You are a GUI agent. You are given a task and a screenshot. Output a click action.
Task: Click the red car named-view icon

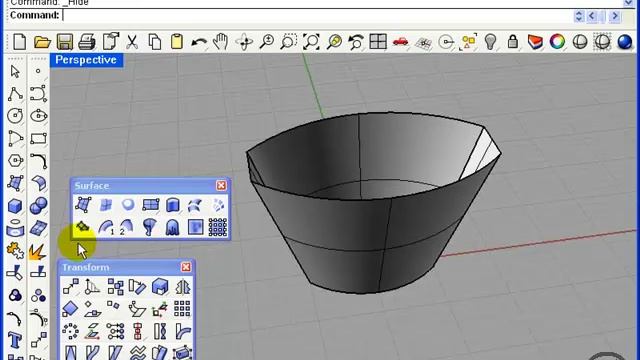pos(400,42)
